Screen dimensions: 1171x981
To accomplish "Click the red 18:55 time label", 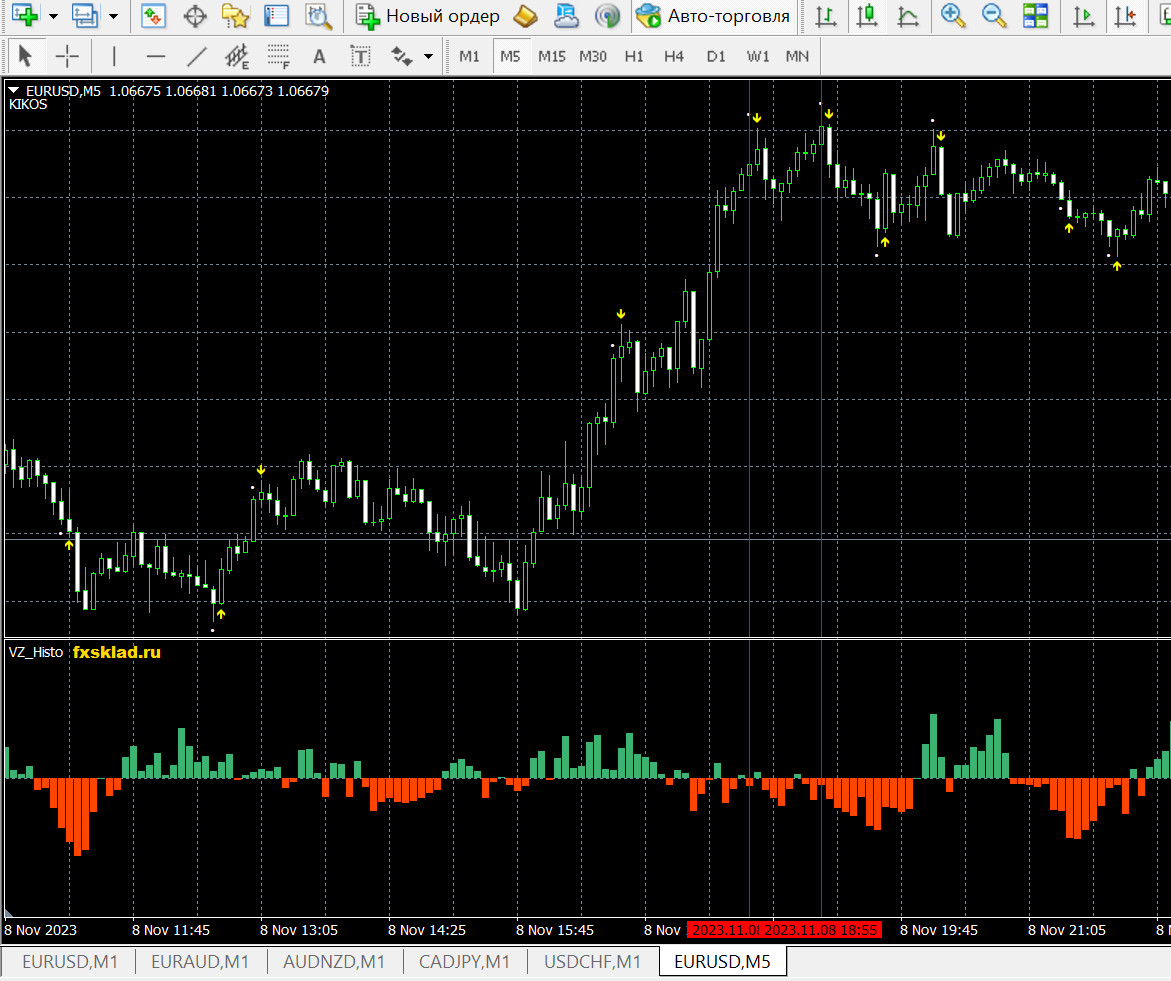I will [821, 930].
